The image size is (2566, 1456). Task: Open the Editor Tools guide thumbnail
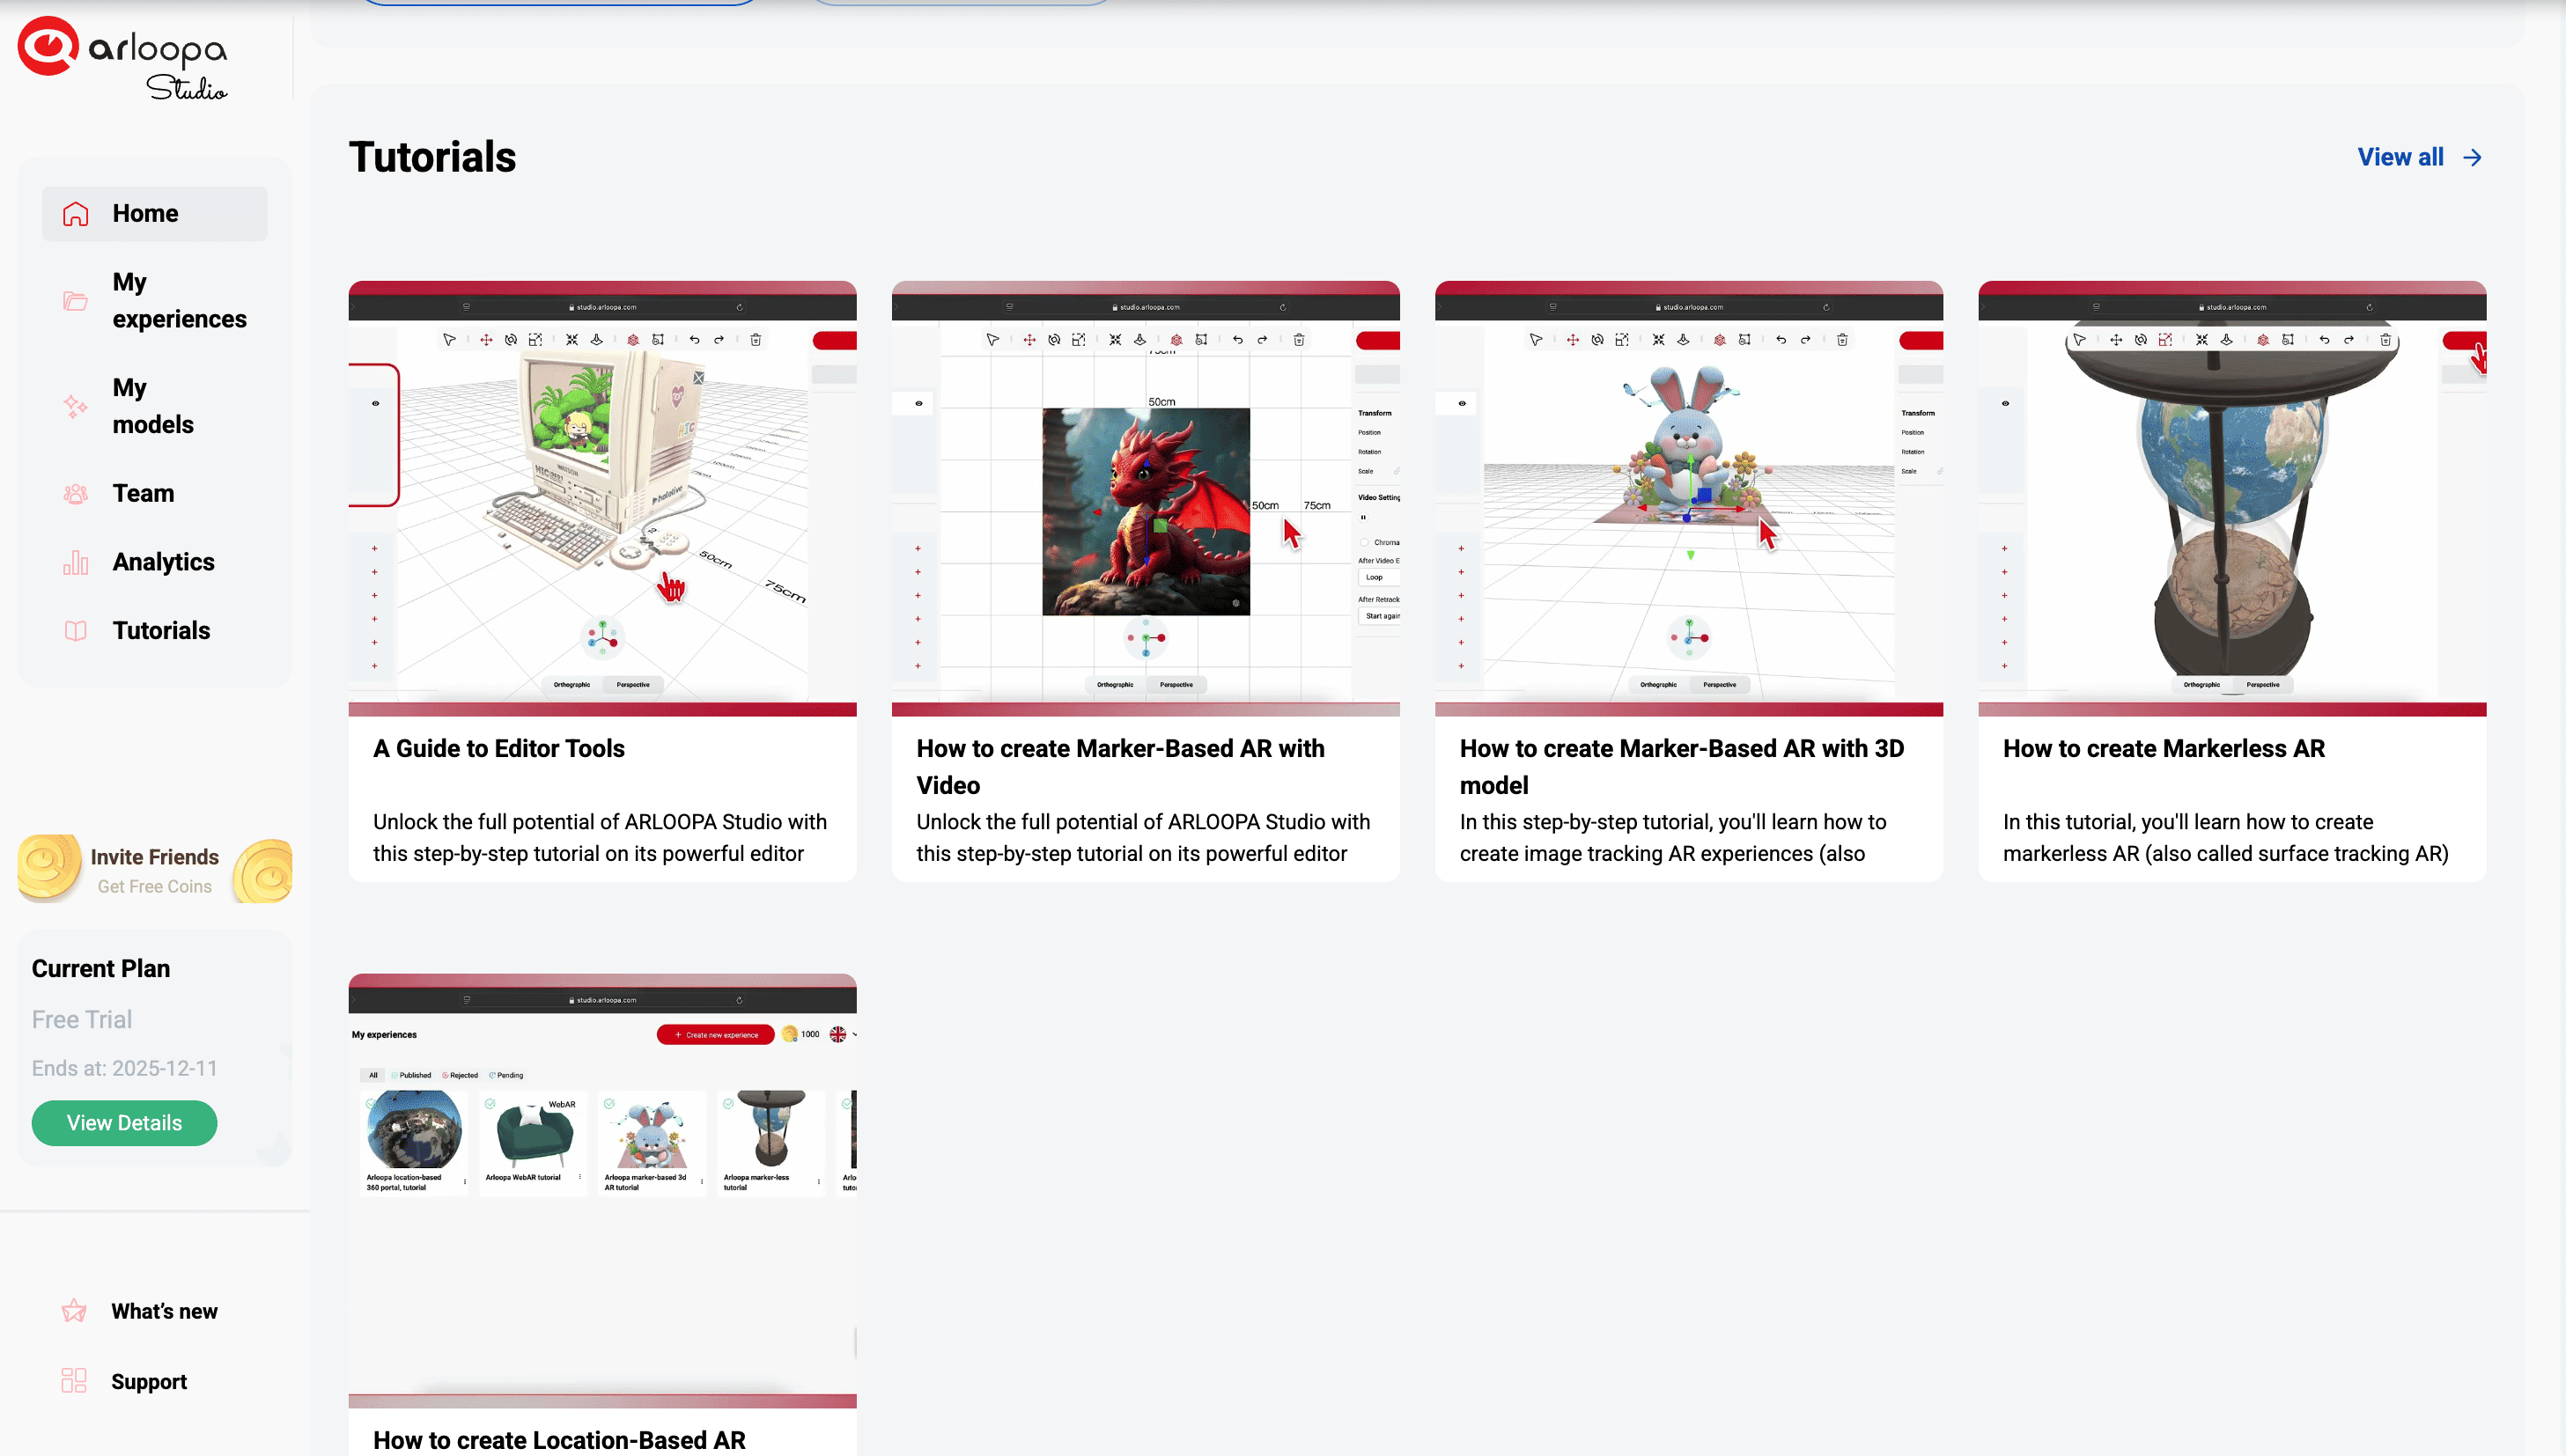click(602, 498)
